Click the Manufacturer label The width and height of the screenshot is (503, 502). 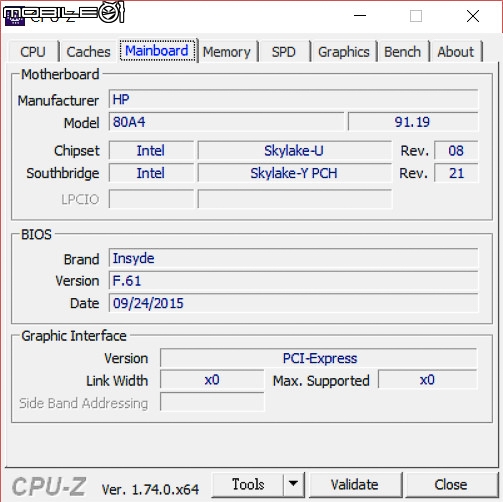click(x=58, y=100)
